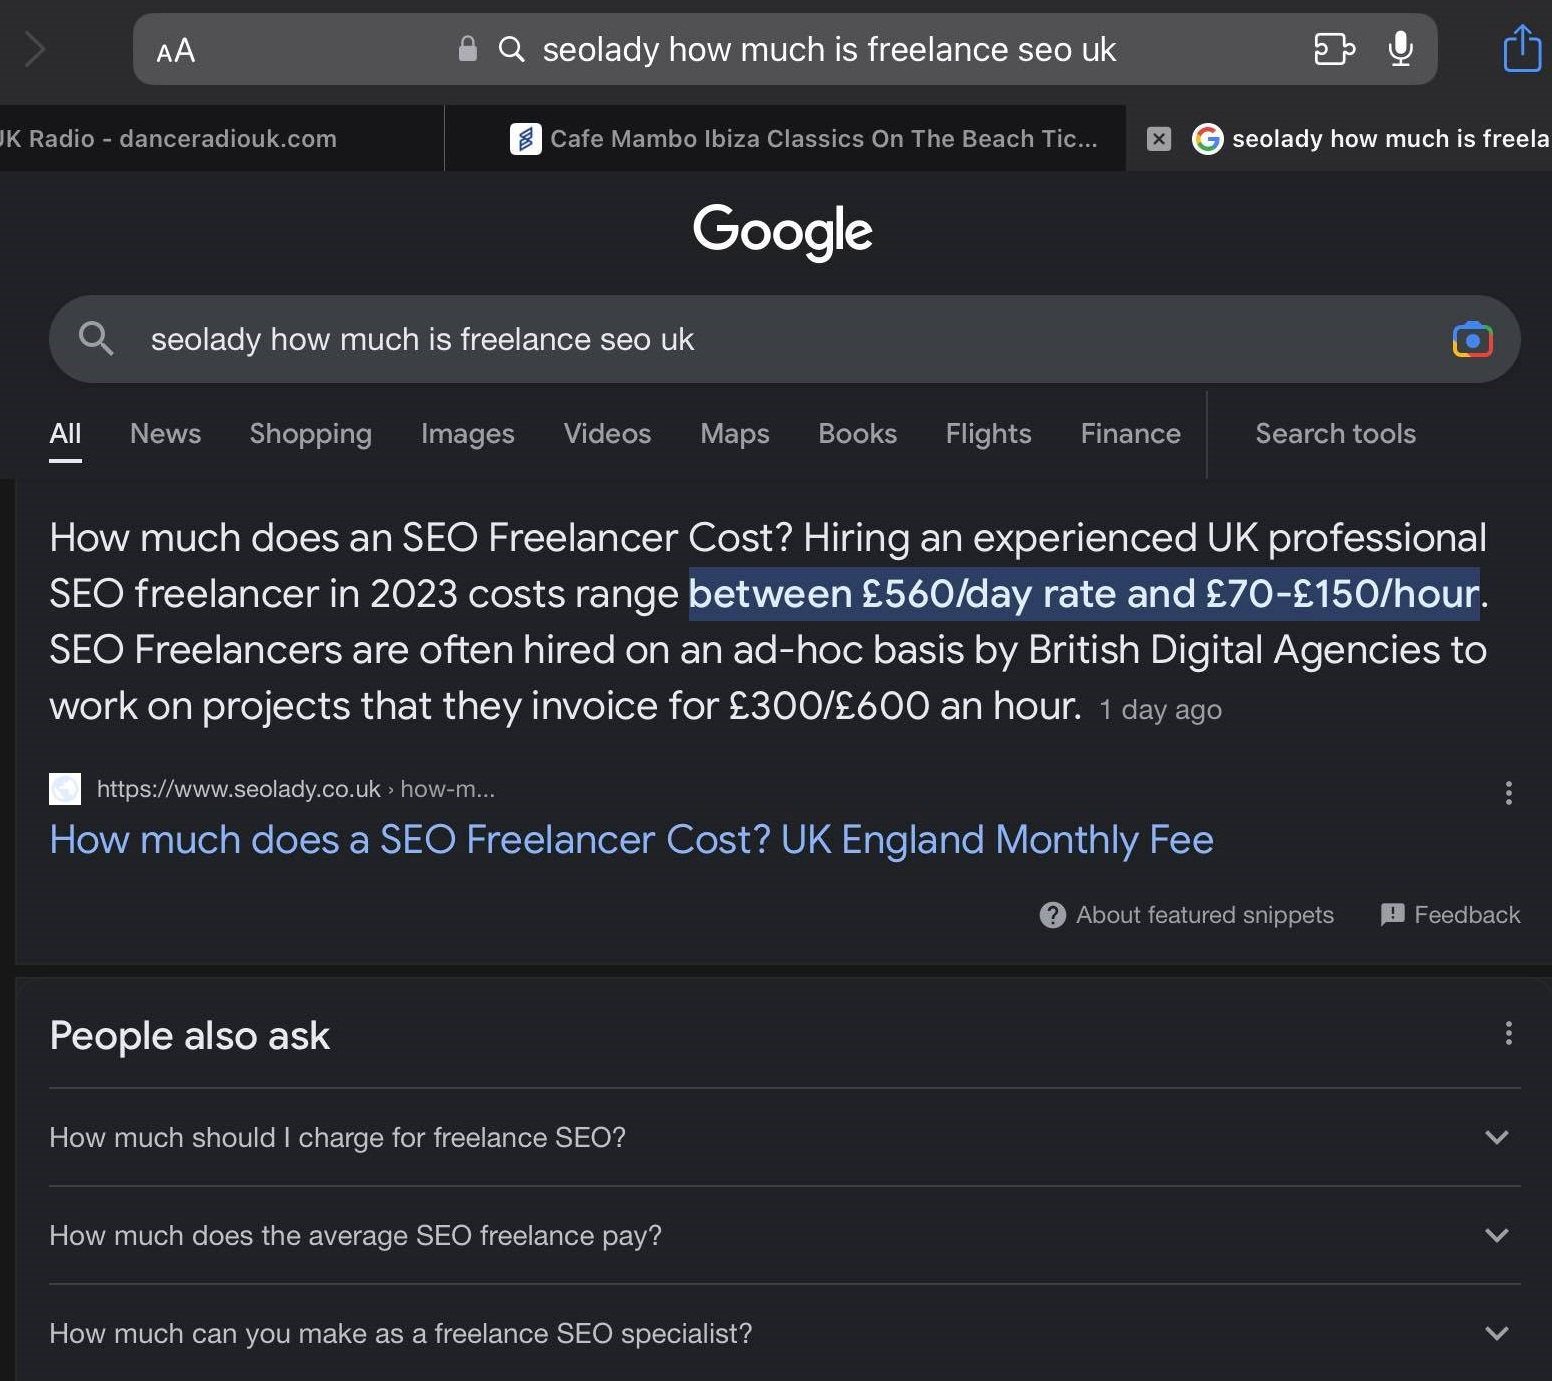Click the highlighted £560/day rate snippet text

tap(1084, 594)
